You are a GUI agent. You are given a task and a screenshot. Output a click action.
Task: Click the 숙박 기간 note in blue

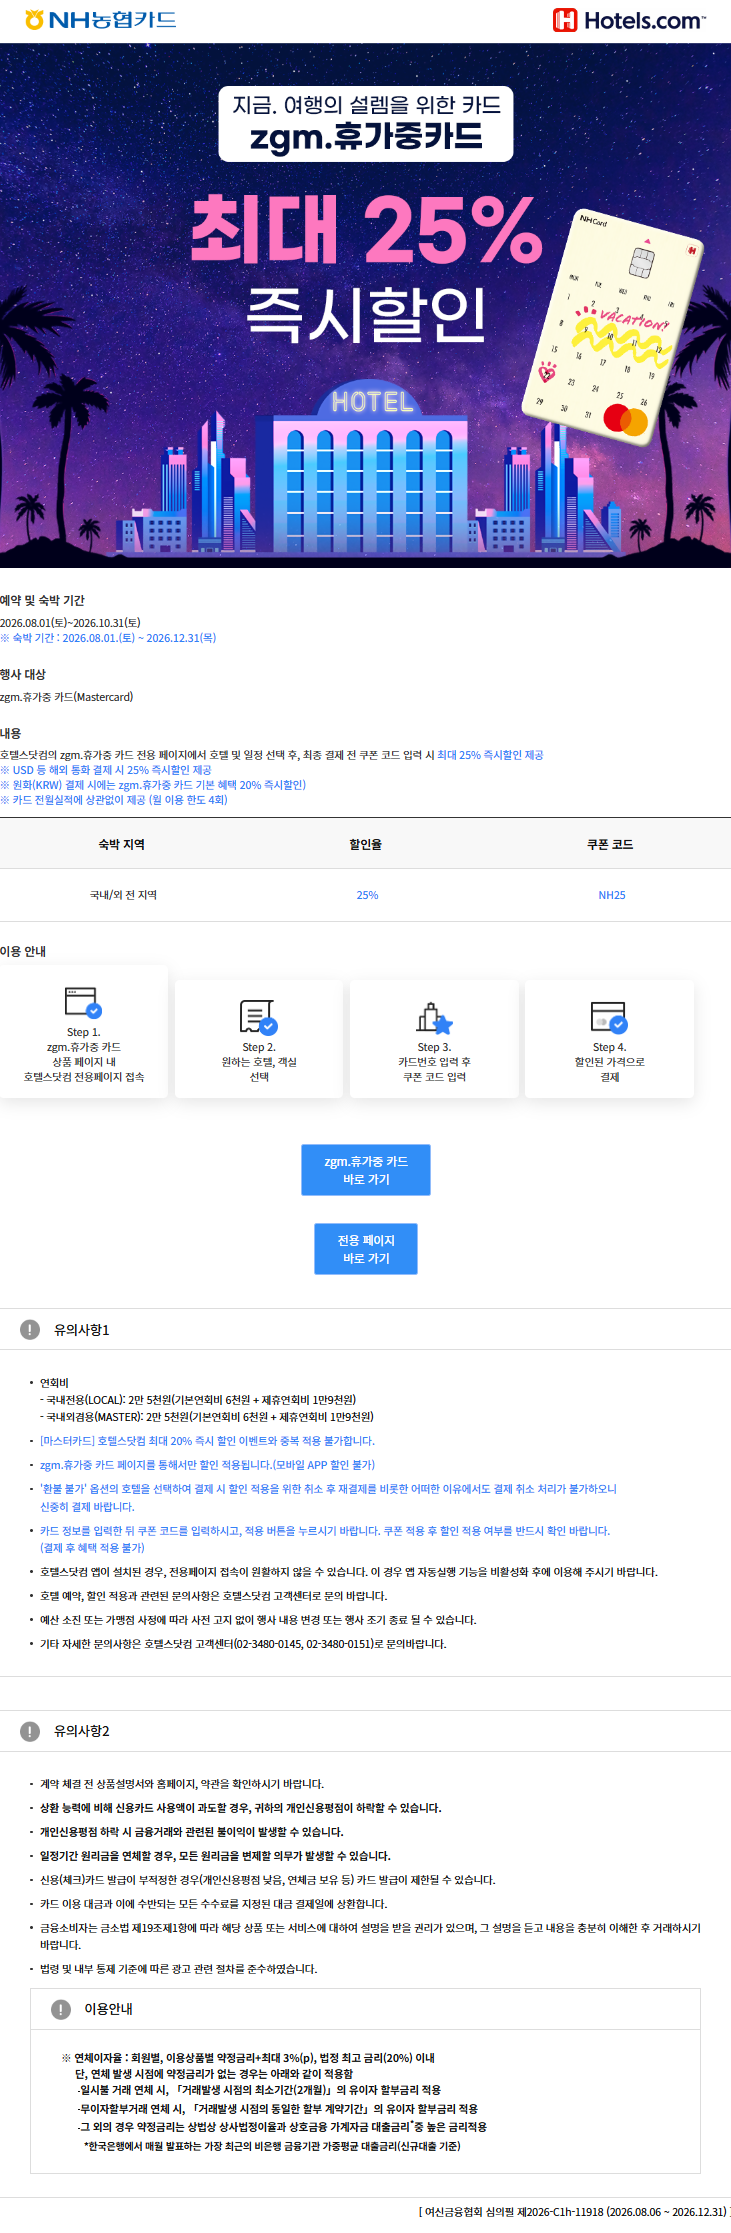(108, 637)
